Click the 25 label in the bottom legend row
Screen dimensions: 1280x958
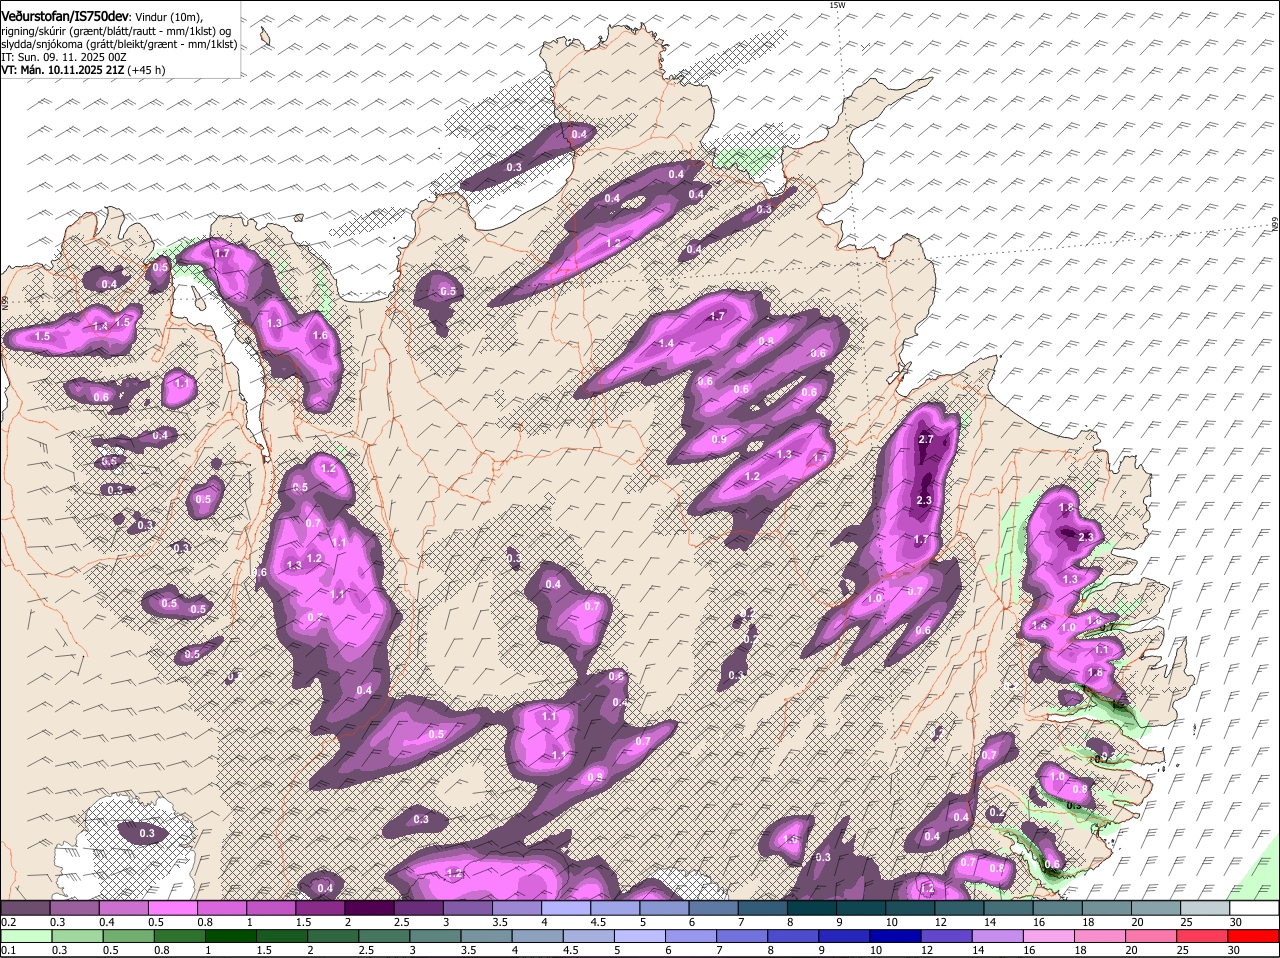pos(1182,951)
